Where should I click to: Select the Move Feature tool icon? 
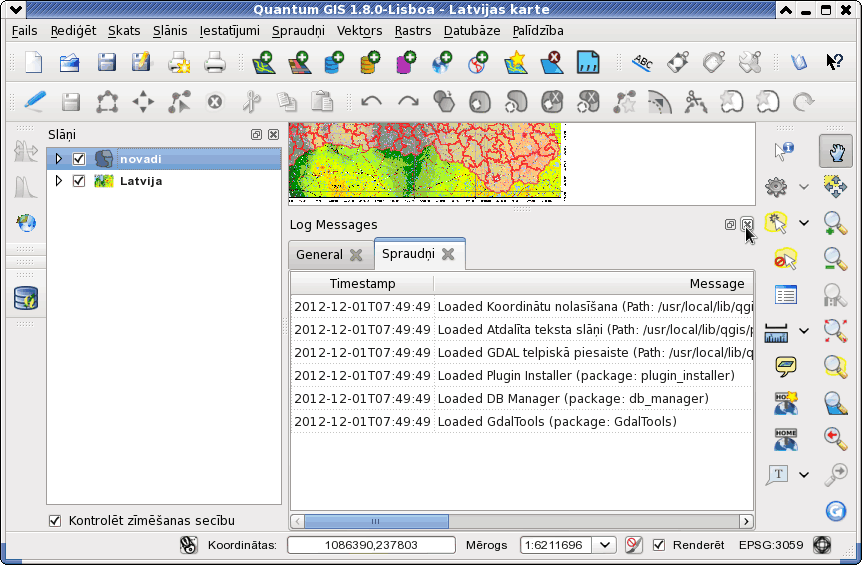(x=143, y=102)
